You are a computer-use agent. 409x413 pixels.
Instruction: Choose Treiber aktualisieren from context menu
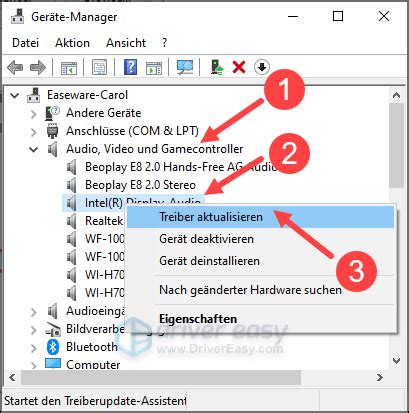(261, 217)
